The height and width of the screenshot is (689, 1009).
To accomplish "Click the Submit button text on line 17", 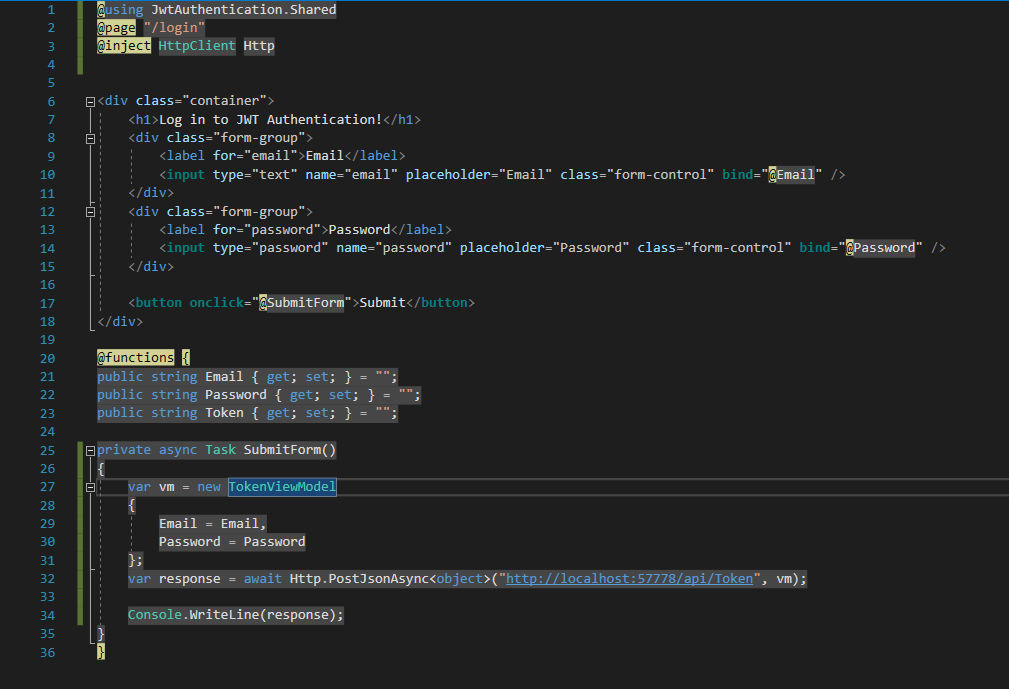I will tap(382, 302).
